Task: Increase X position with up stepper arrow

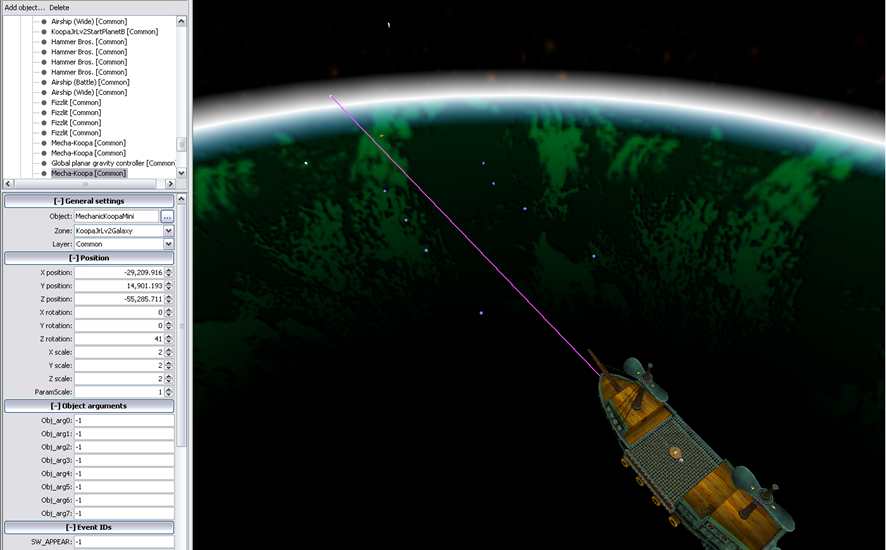Action: click(x=169, y=269)
